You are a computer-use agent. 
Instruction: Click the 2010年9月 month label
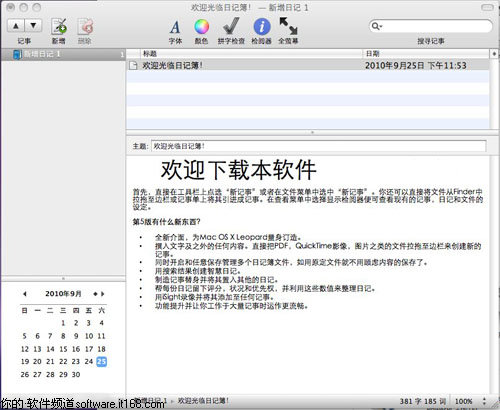(63, 294)
